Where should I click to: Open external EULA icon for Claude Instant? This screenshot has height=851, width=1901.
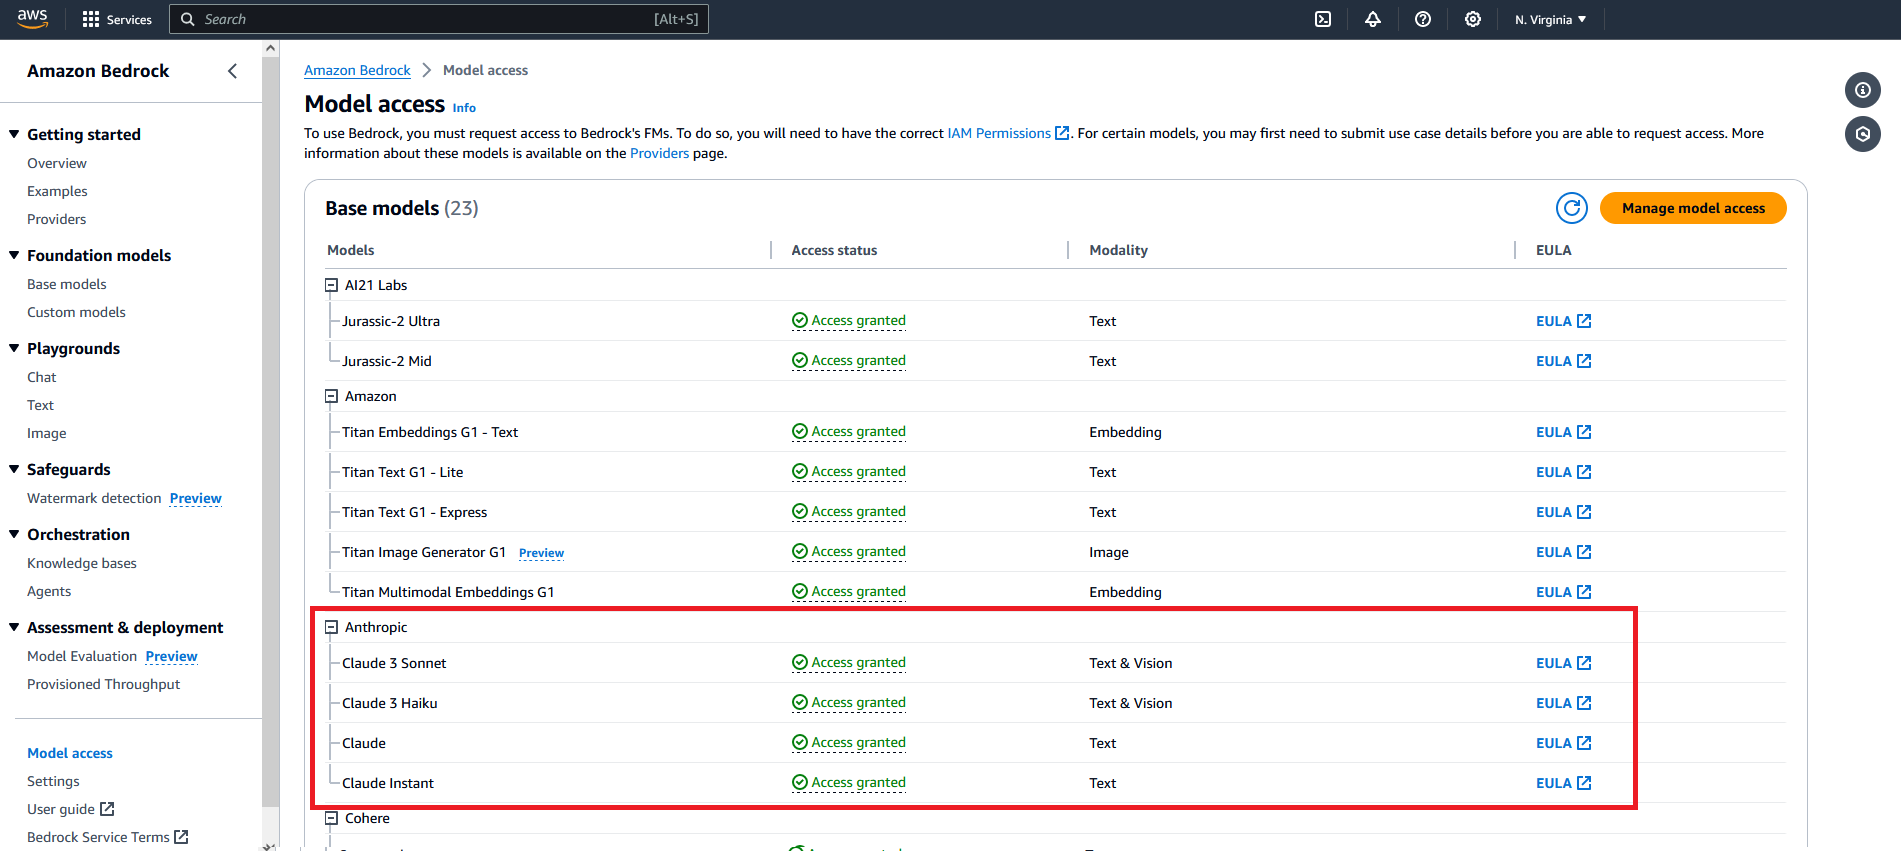coord(1584,783)
